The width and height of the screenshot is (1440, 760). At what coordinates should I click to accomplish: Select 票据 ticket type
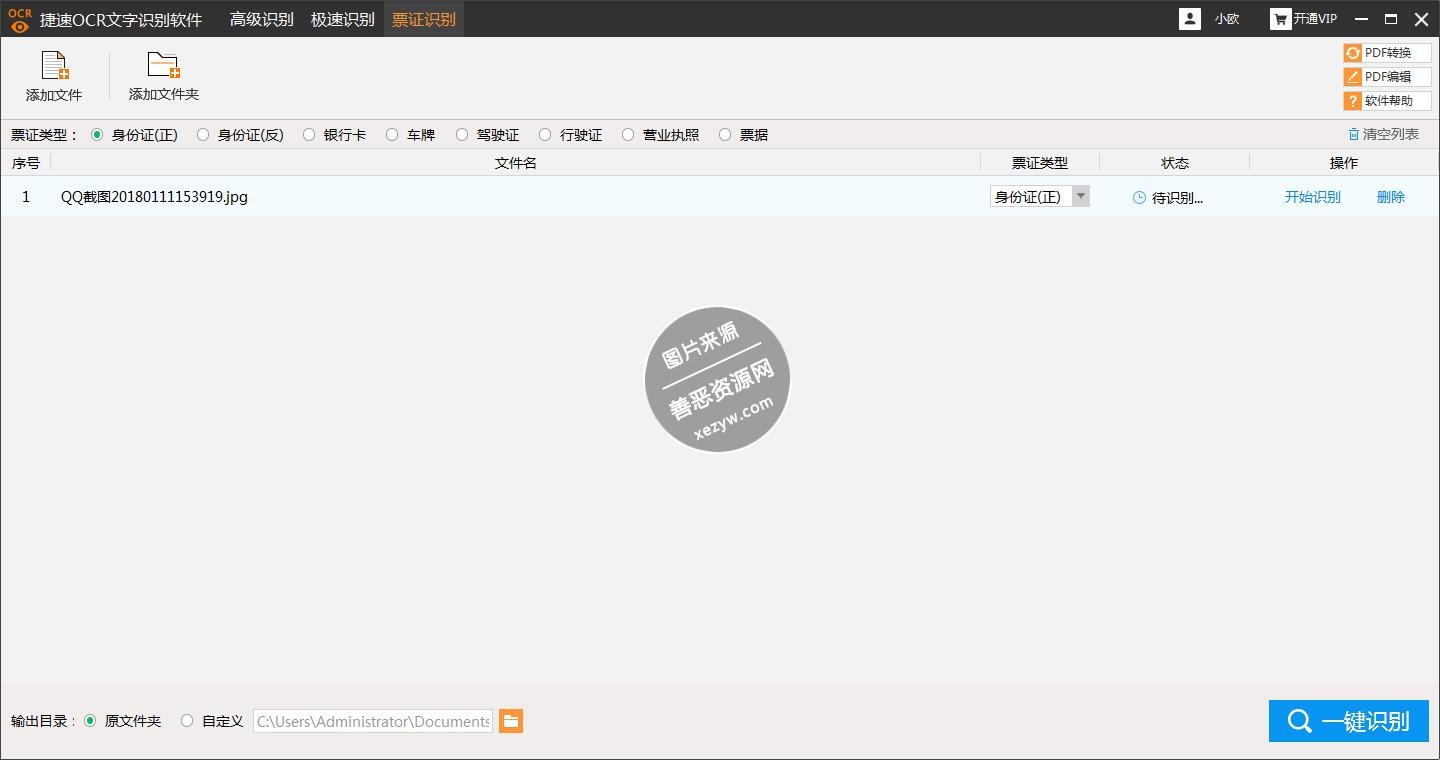point(725,134)
